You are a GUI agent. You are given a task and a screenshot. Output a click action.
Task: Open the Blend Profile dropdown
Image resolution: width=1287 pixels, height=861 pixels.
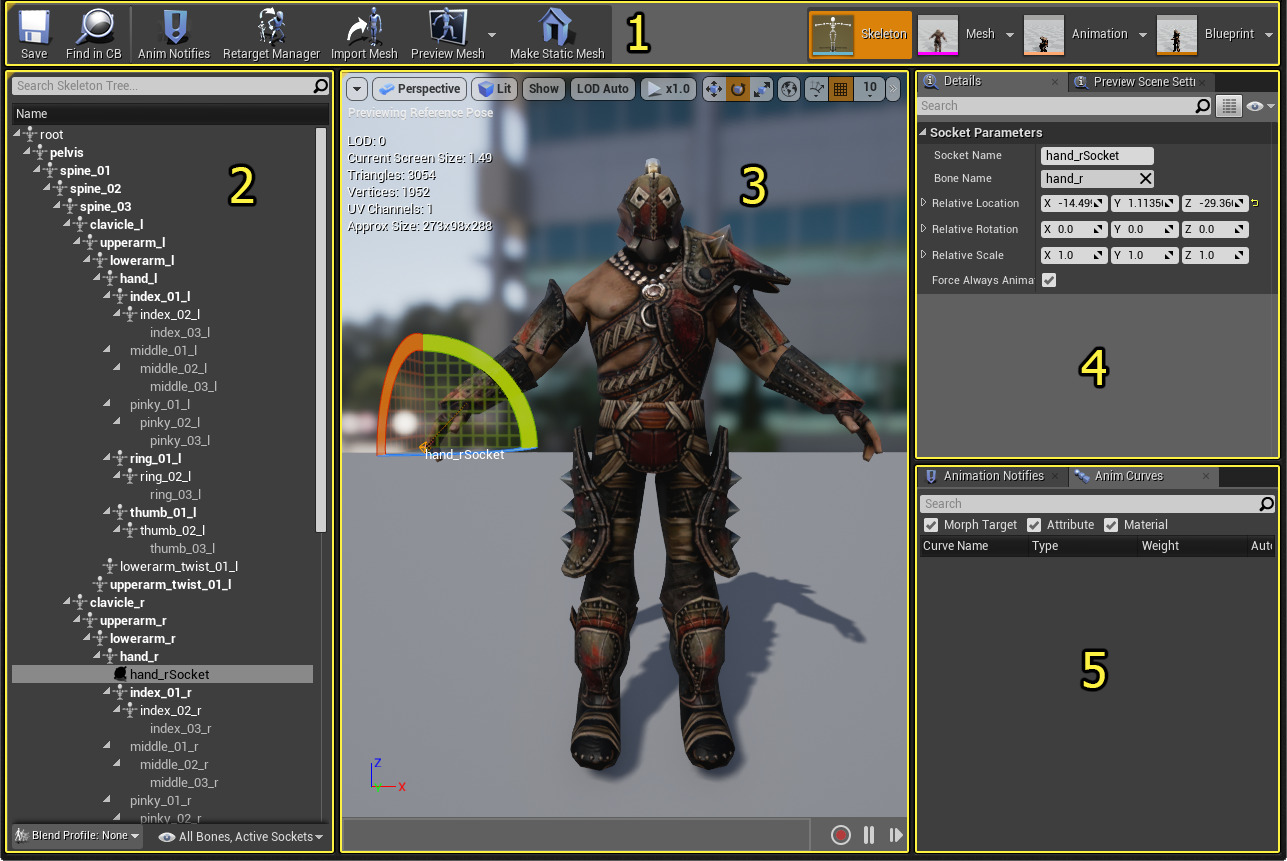(78, 836)
